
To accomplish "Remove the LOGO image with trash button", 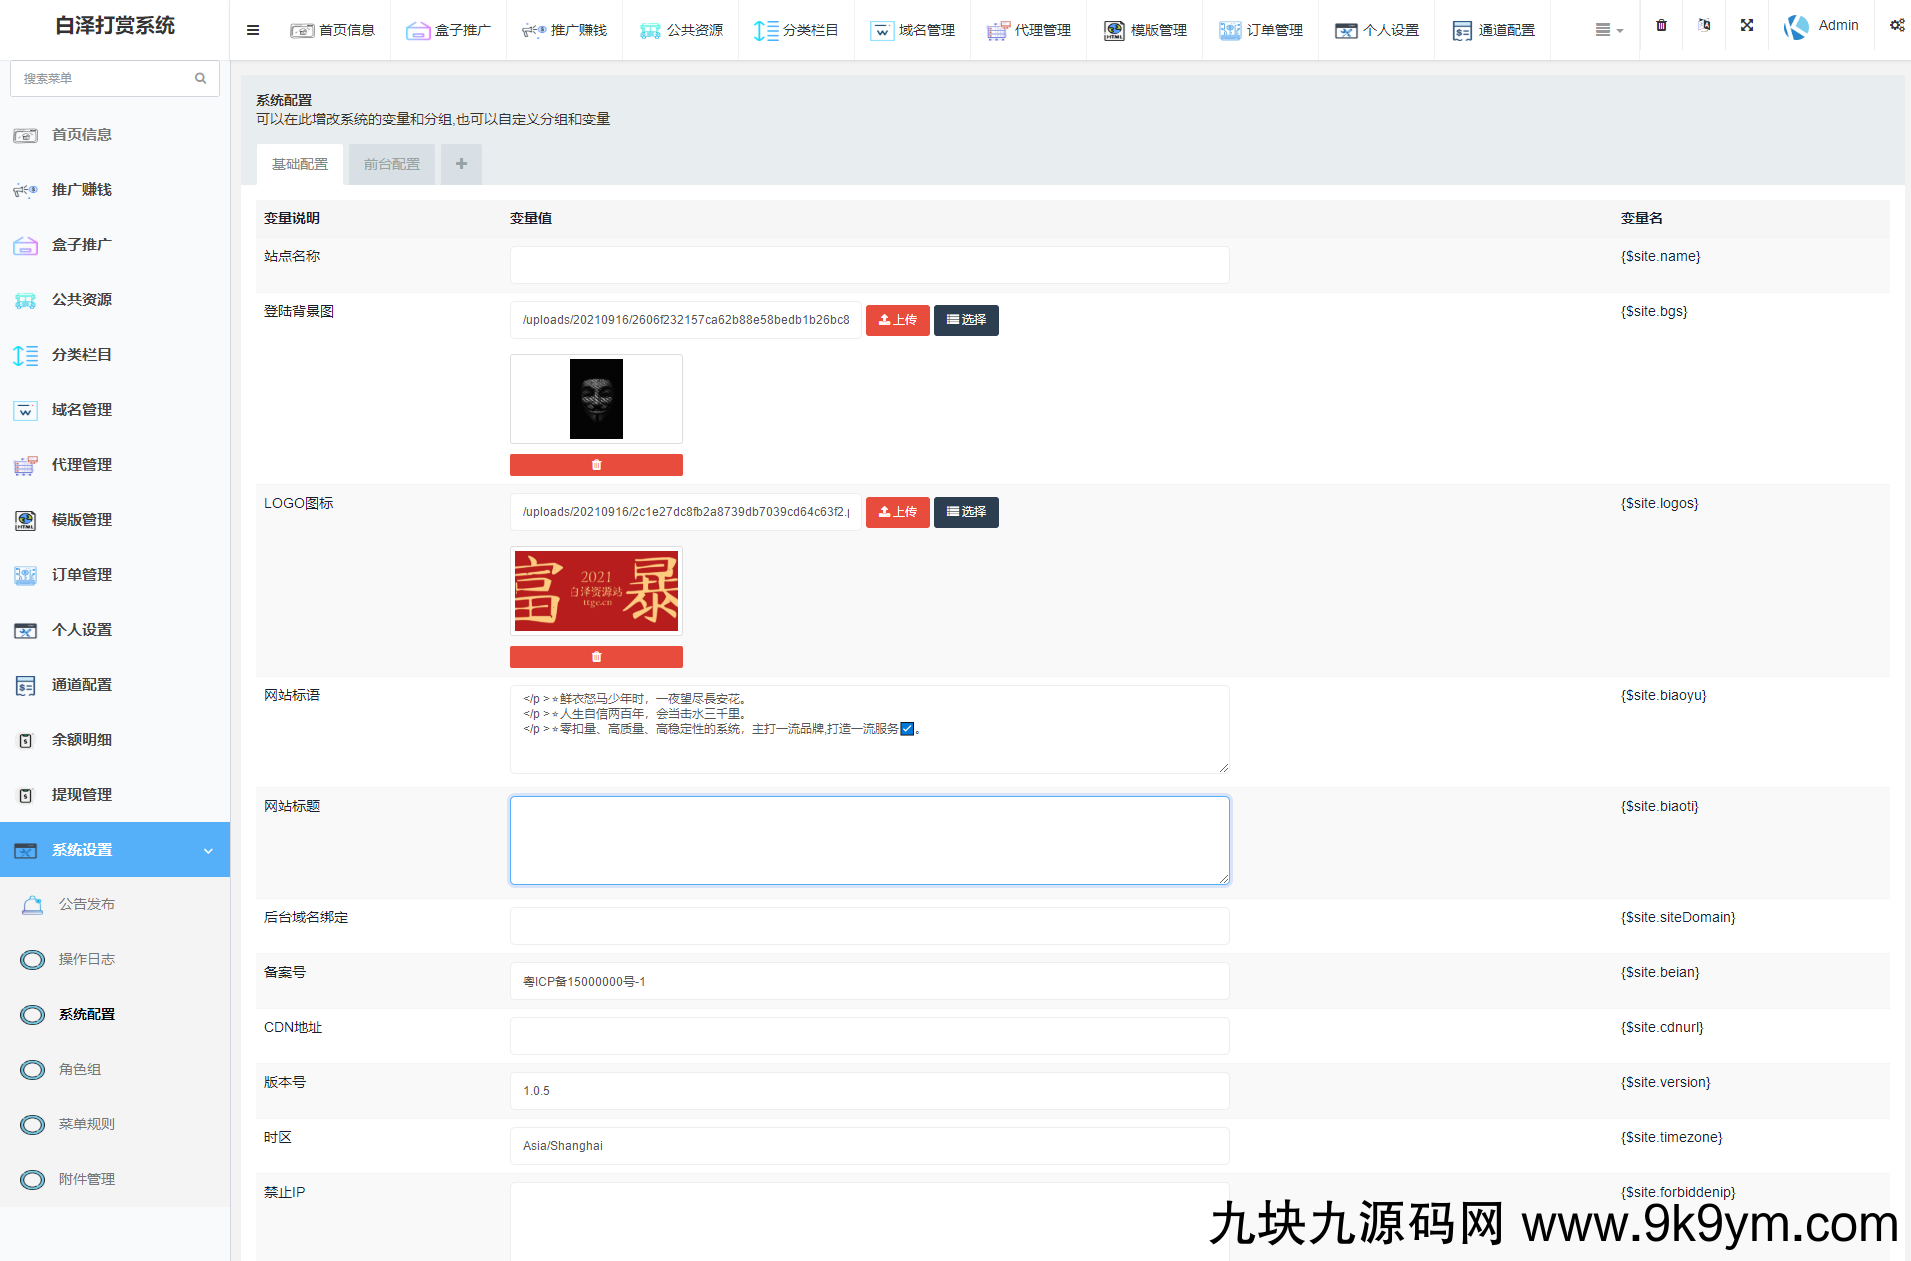I will pyautogui.click(x=596, y=657).
